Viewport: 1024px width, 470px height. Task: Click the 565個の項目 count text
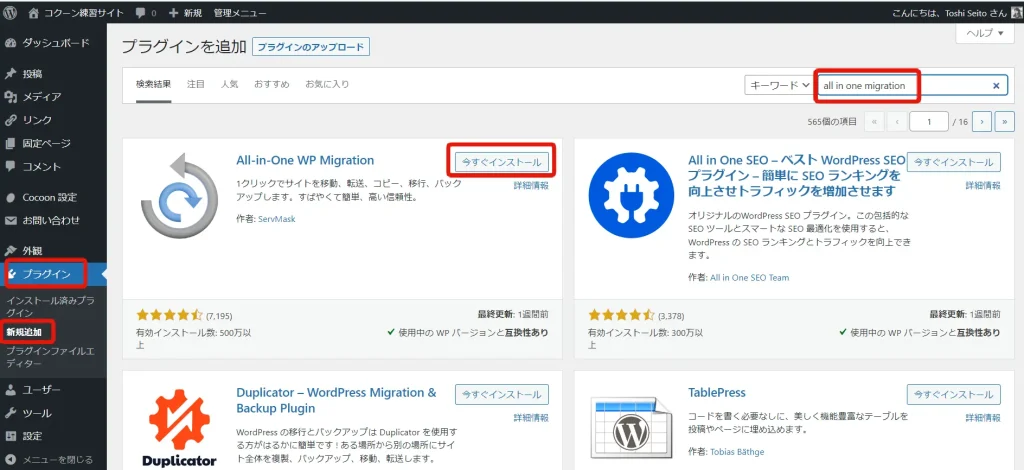[831, 122]
